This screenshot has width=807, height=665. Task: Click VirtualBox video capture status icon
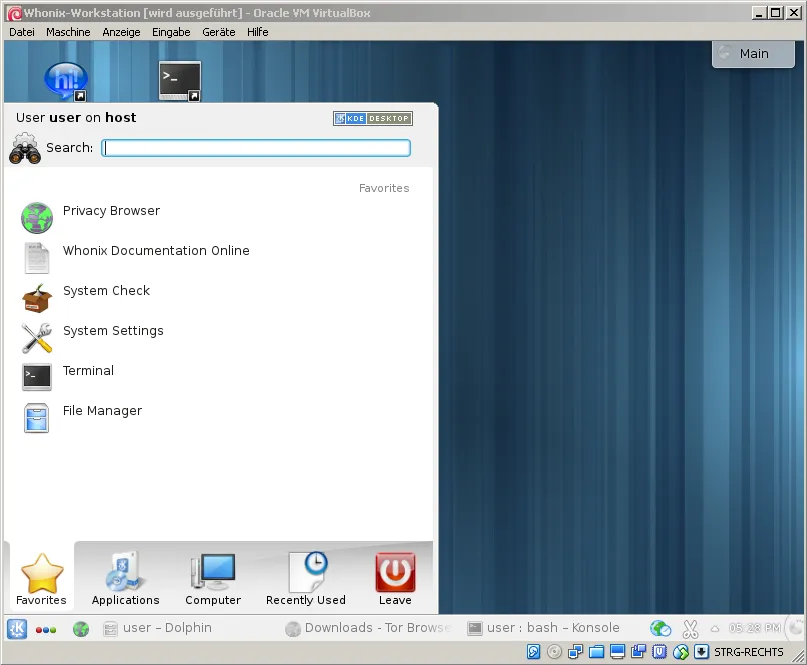pyautogui.click(x=639, y=652)
